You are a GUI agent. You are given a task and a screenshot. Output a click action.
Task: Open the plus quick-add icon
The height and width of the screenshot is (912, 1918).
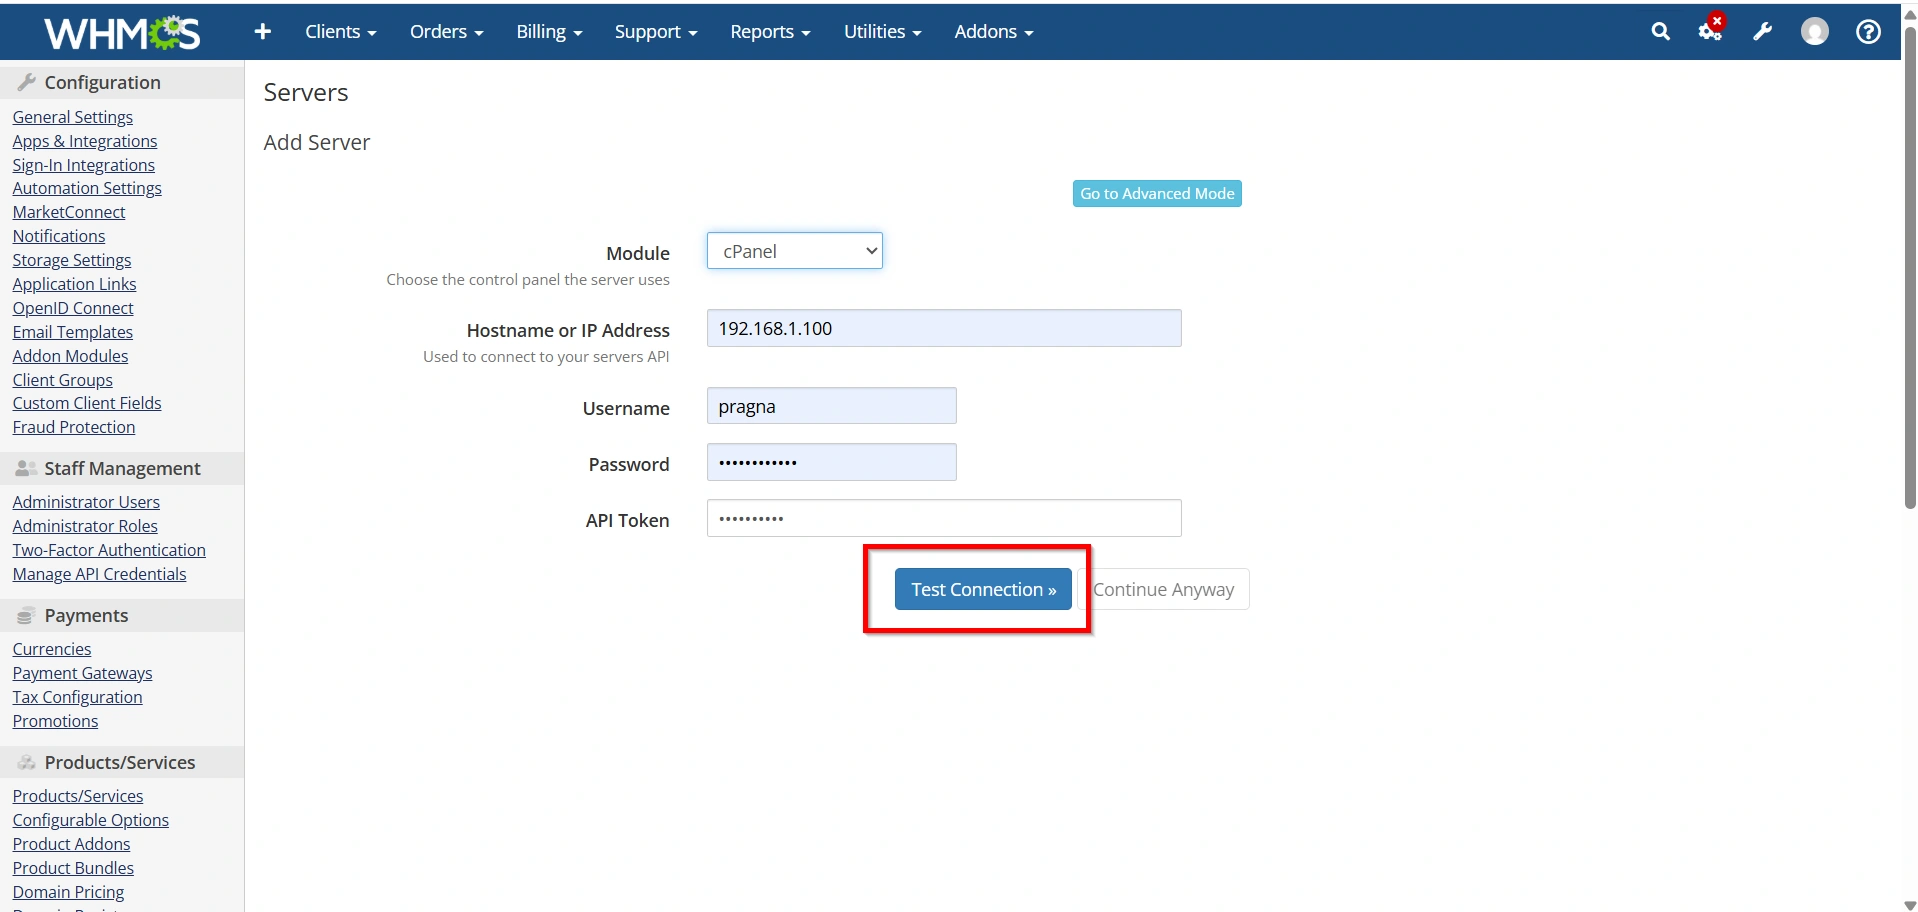pos(263,32)
